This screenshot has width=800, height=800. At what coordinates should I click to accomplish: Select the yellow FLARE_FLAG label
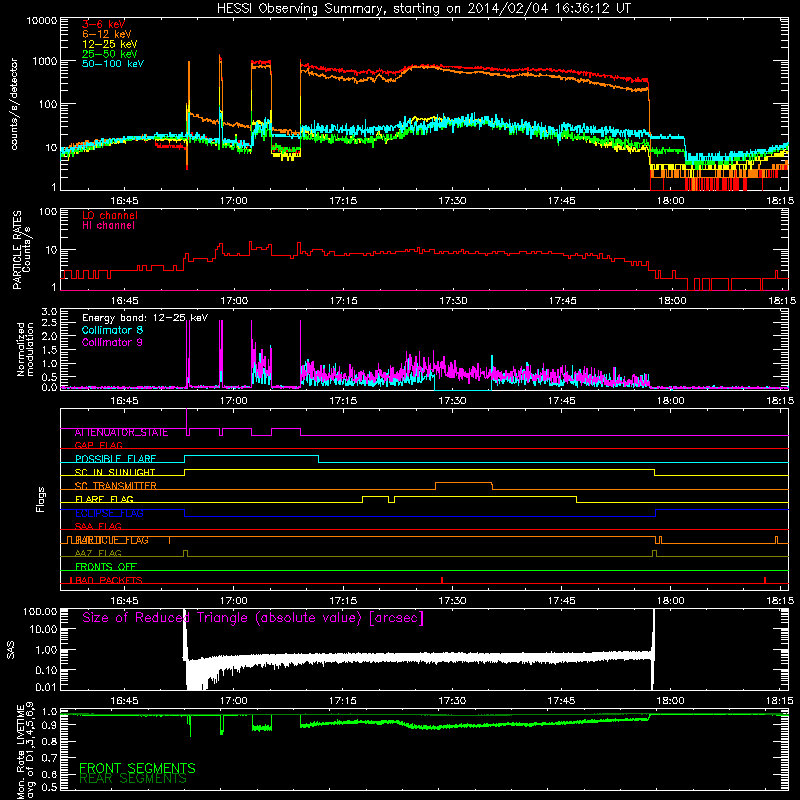(104, 499)
